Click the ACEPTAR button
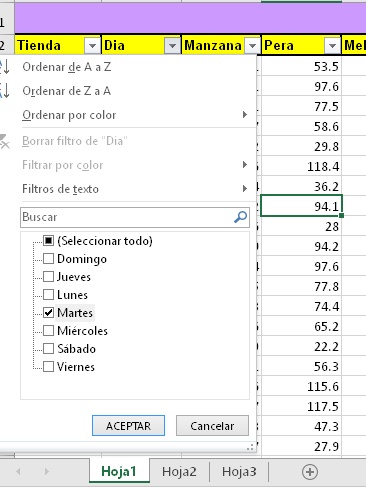This screenshot has height=487, width=366. click(128, 426)
